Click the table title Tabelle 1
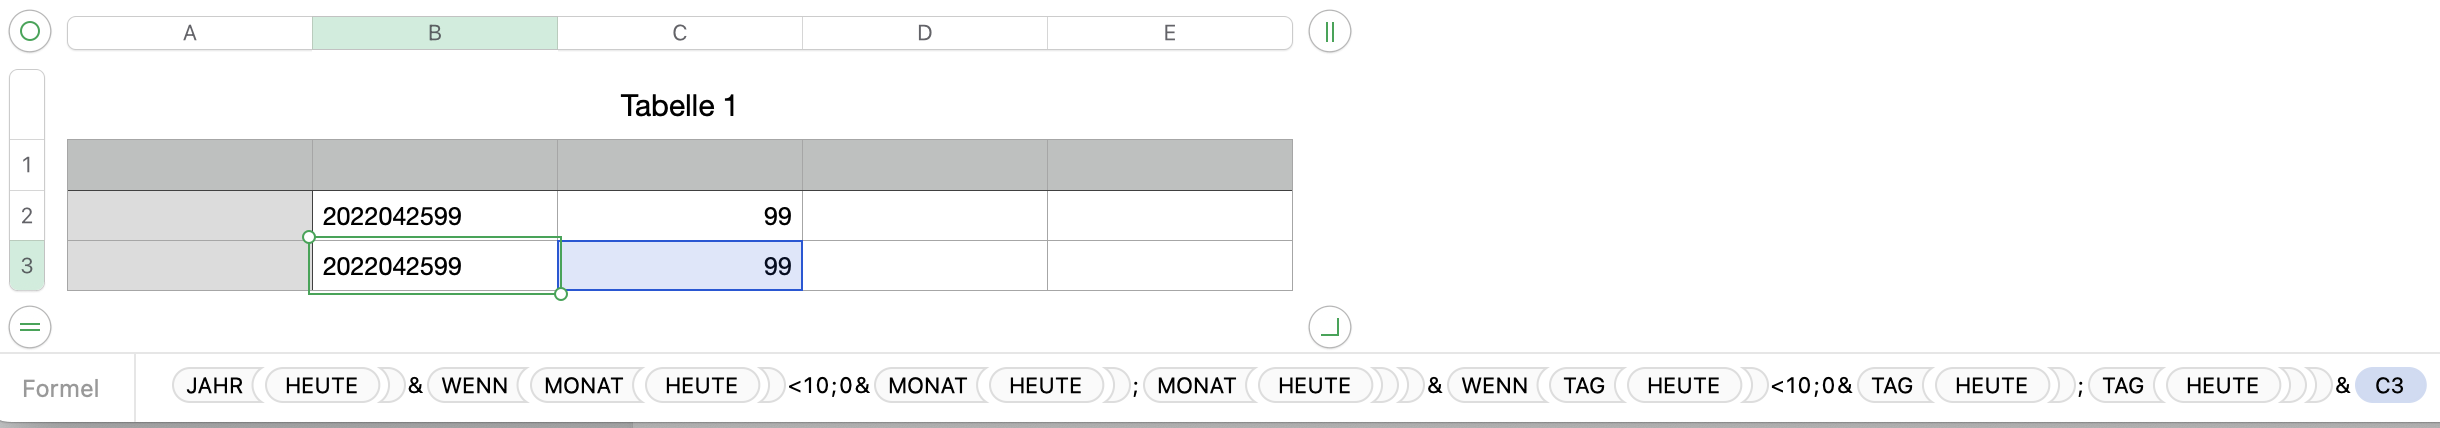This screenshot has width=2440, height=428. point(678,106)
